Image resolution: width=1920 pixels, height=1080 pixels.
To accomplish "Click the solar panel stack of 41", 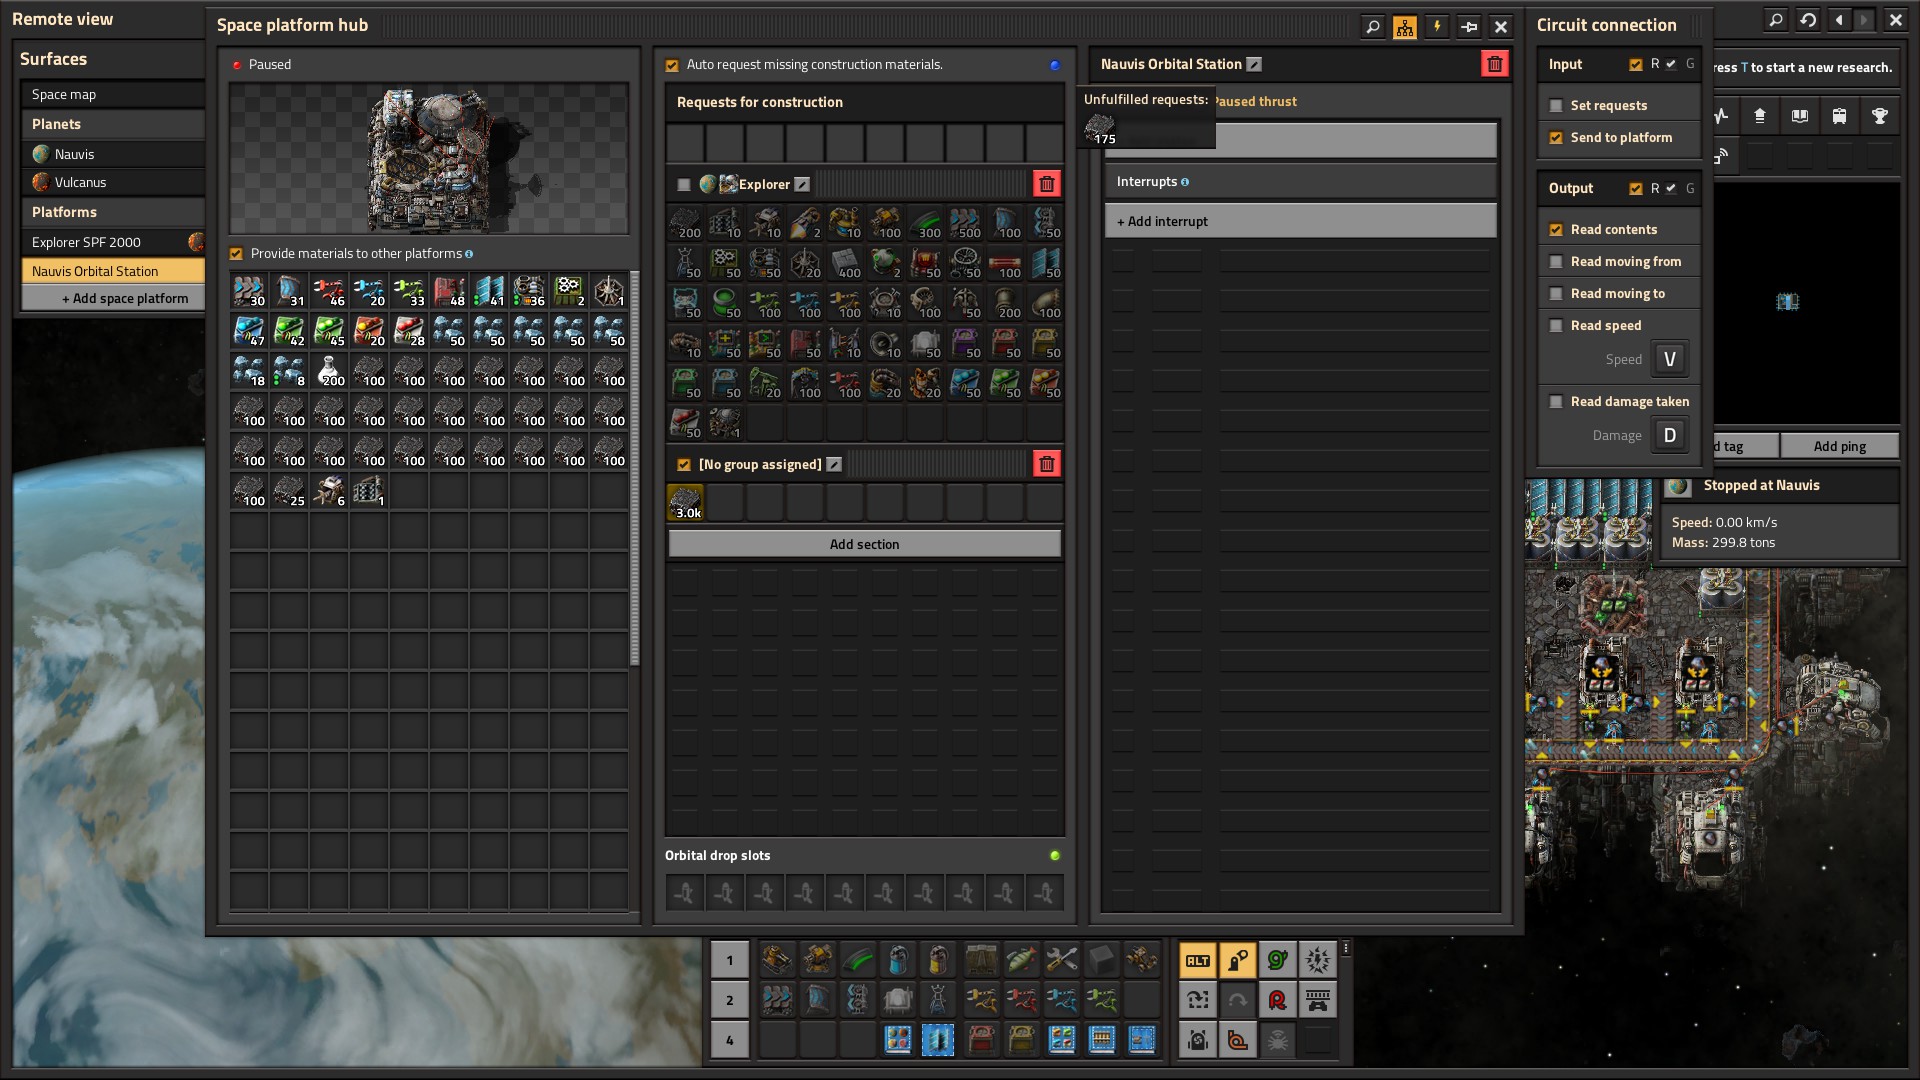I will [489, 291].
